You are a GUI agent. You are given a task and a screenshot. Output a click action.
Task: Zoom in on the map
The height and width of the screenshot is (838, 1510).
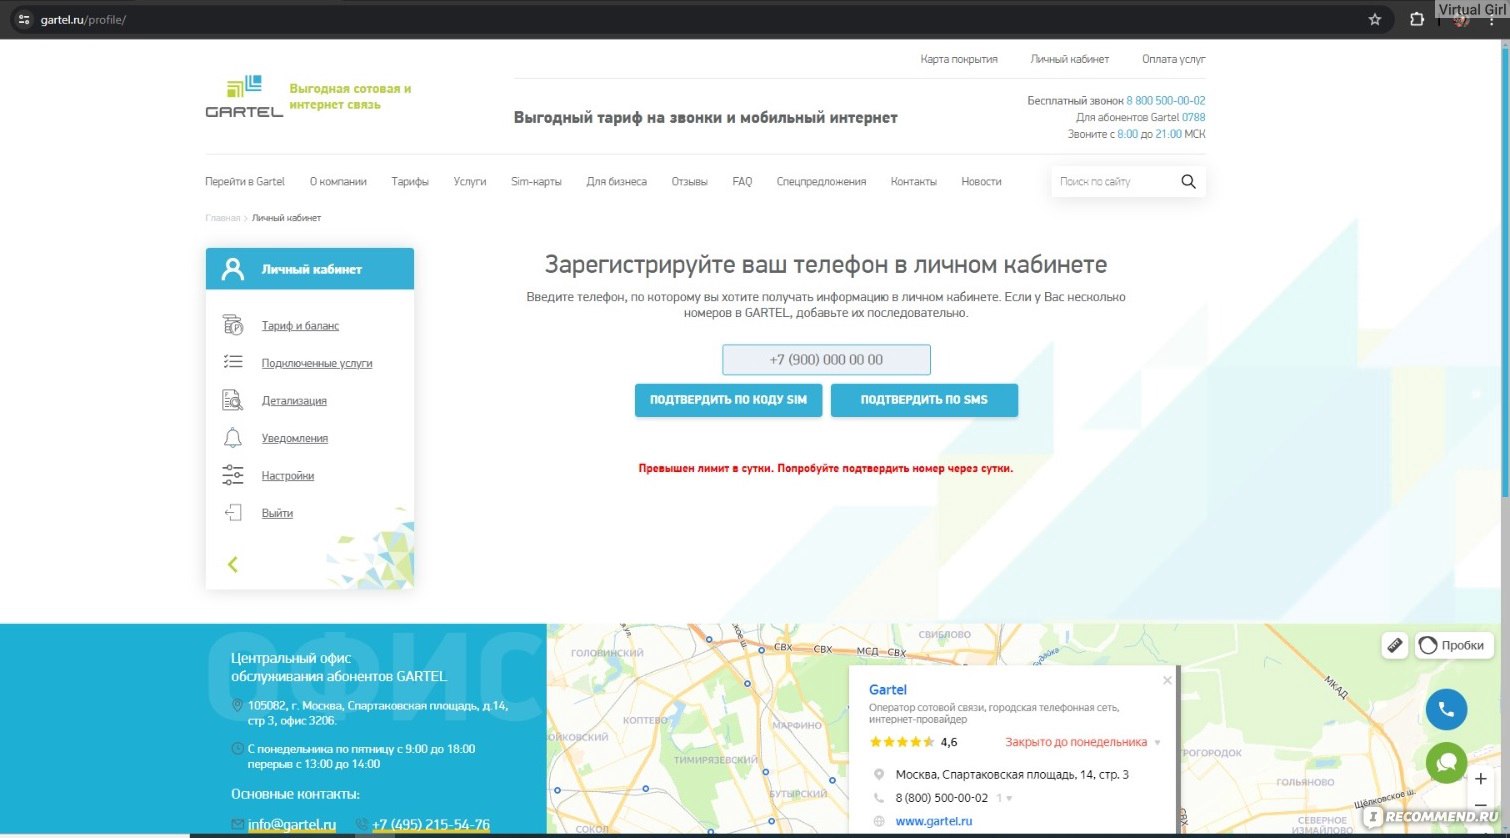1481,778
